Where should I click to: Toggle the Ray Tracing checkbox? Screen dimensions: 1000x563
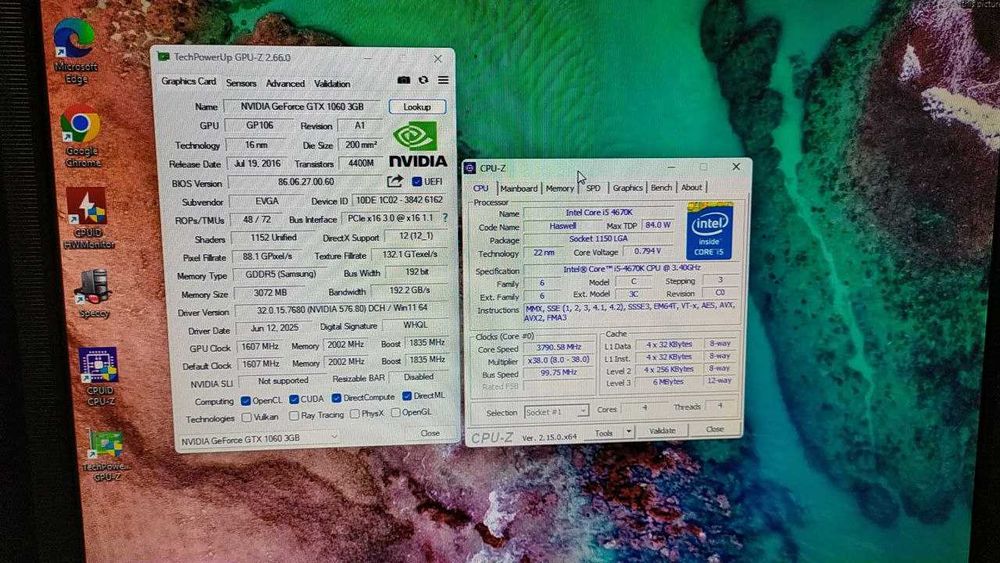pyautogui.click(x=294, y=415)
